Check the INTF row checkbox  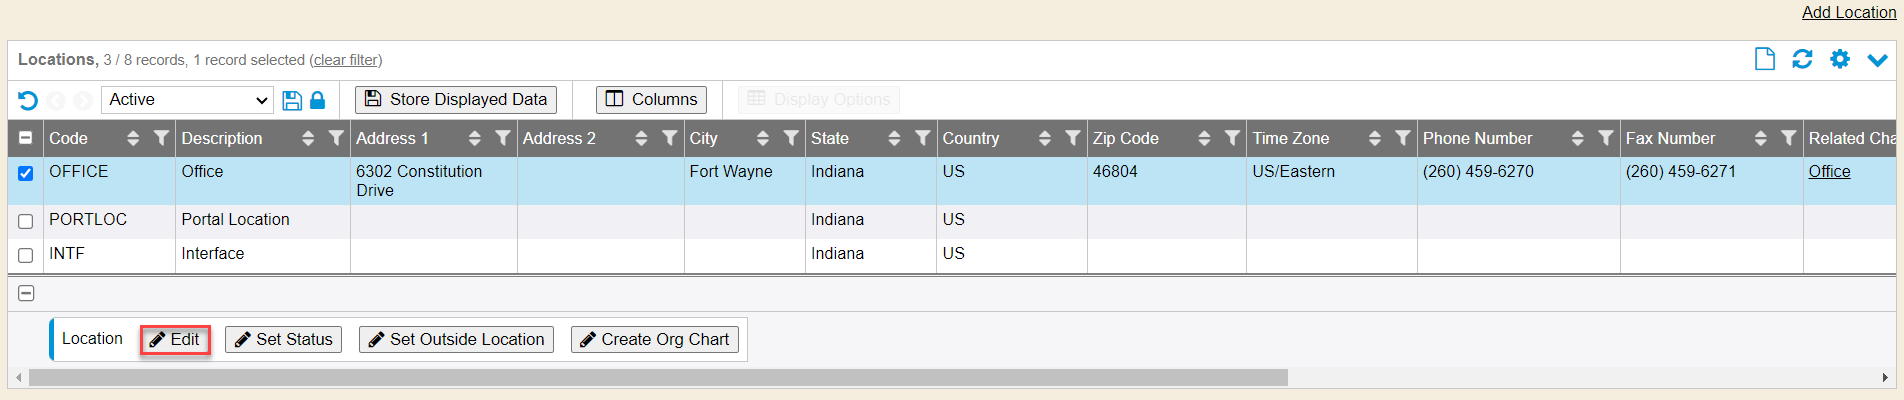(26, 255)
